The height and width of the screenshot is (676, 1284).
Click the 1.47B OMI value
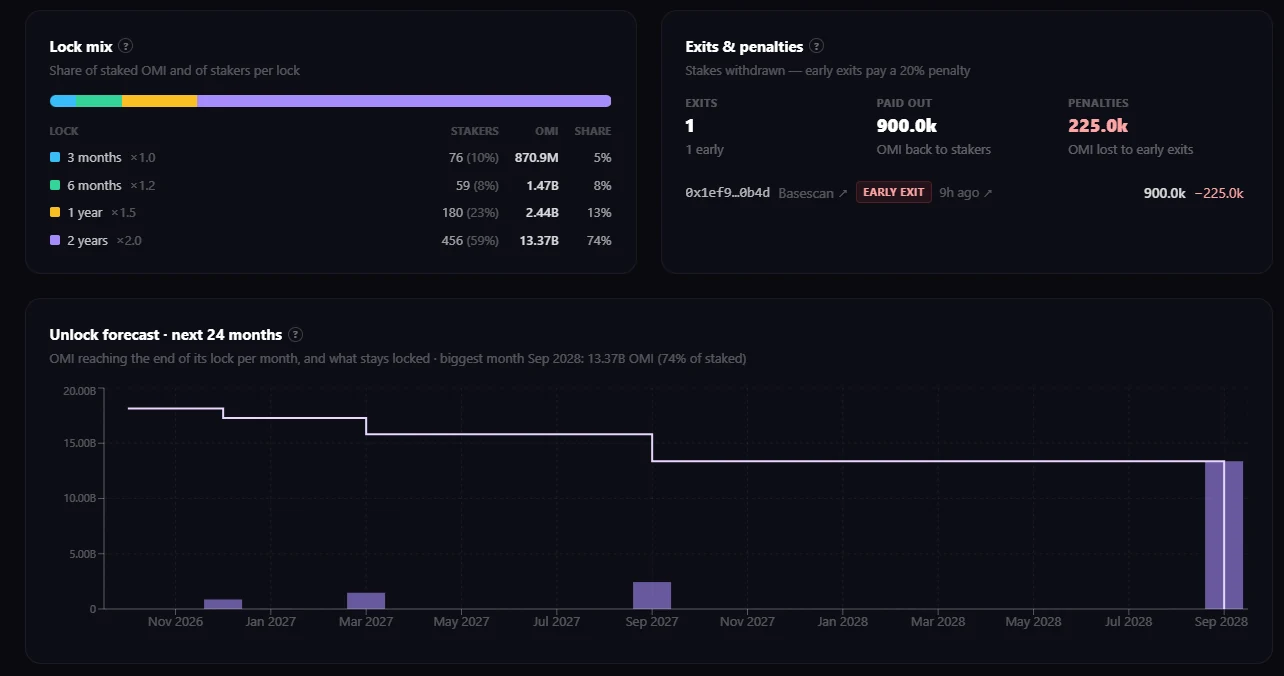(x=541, y=186)
